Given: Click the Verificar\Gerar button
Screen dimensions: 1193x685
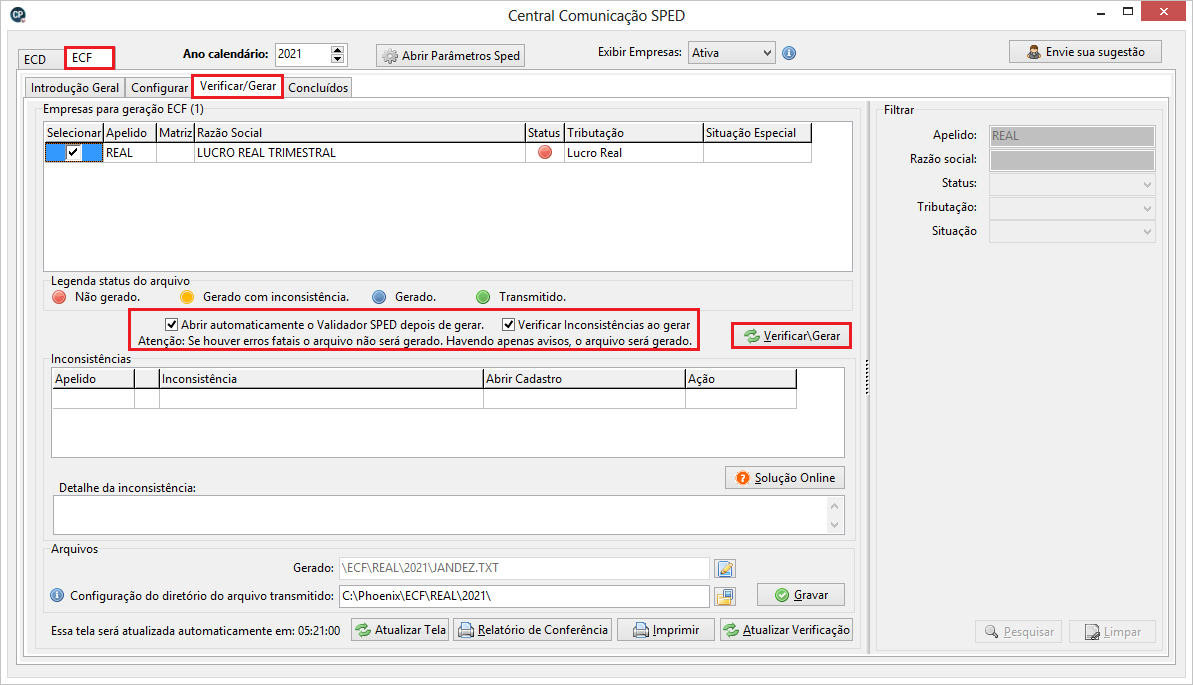Looking at the screenshot, I should coord(791,336).
